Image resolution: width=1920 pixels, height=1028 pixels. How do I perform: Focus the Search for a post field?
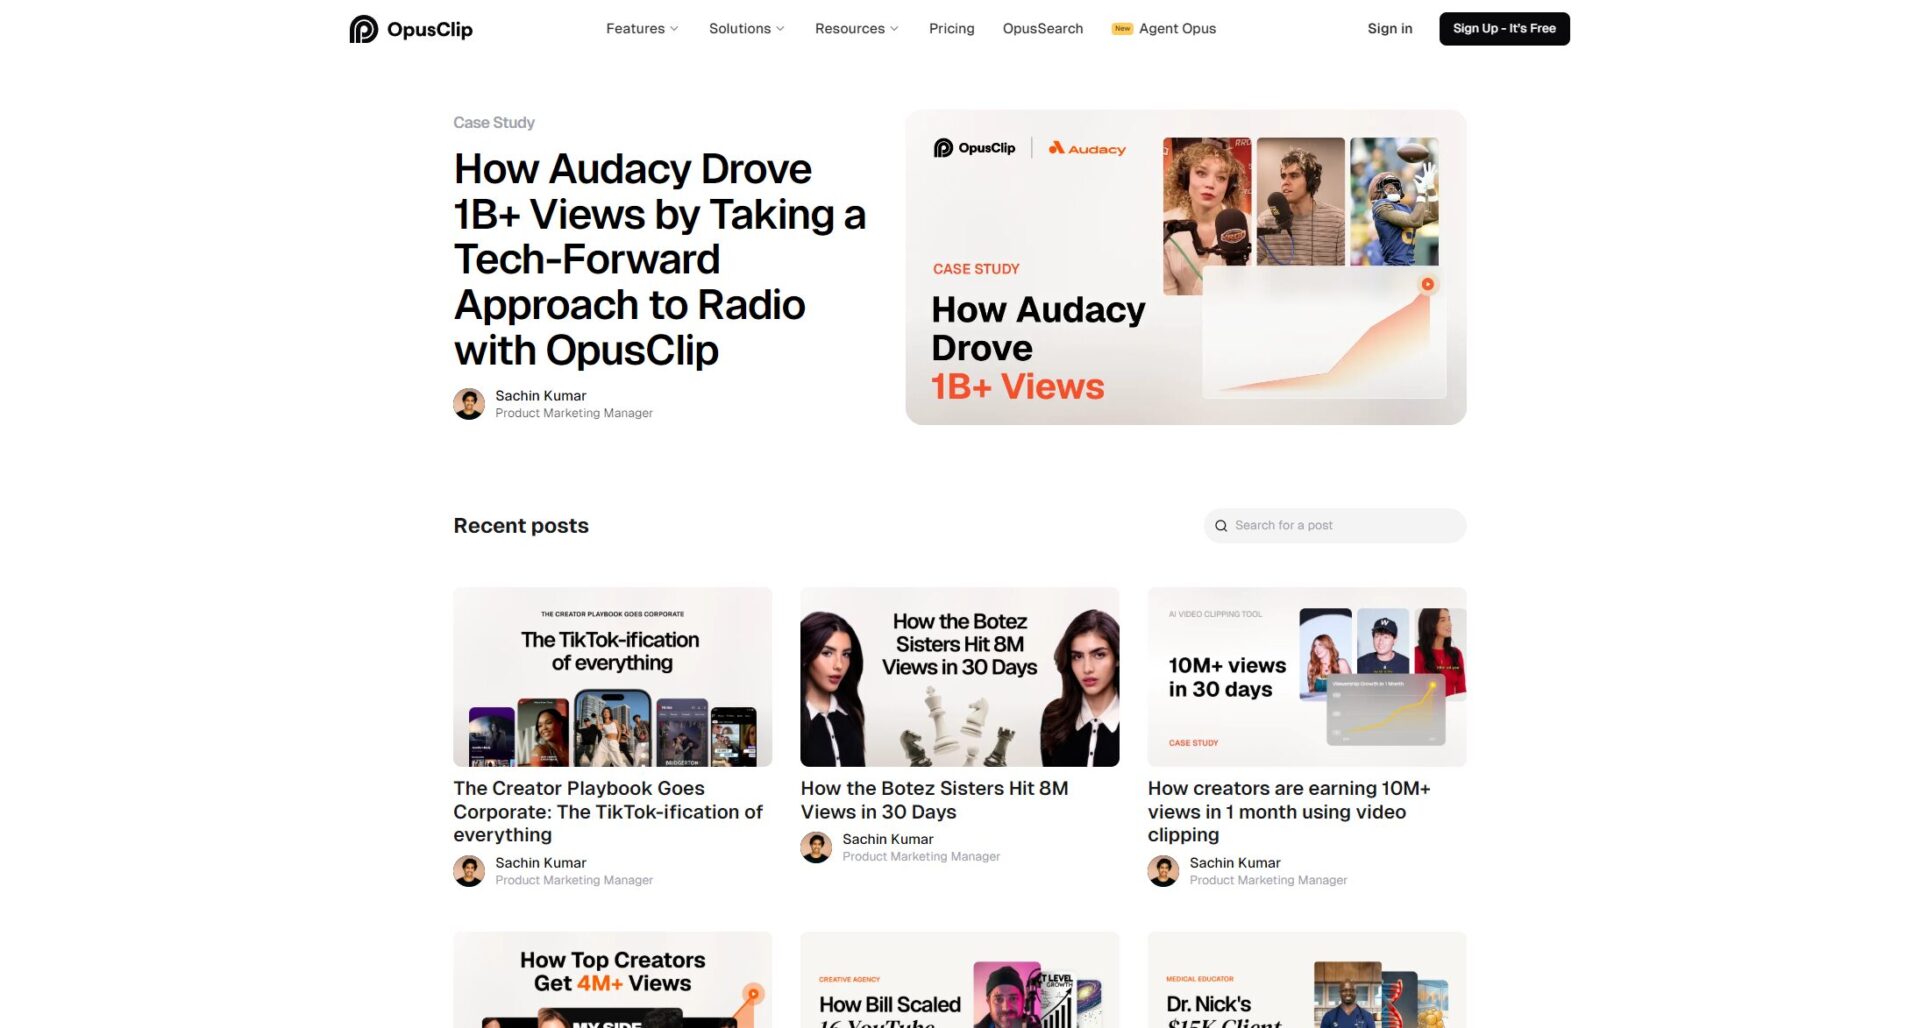1335,526
